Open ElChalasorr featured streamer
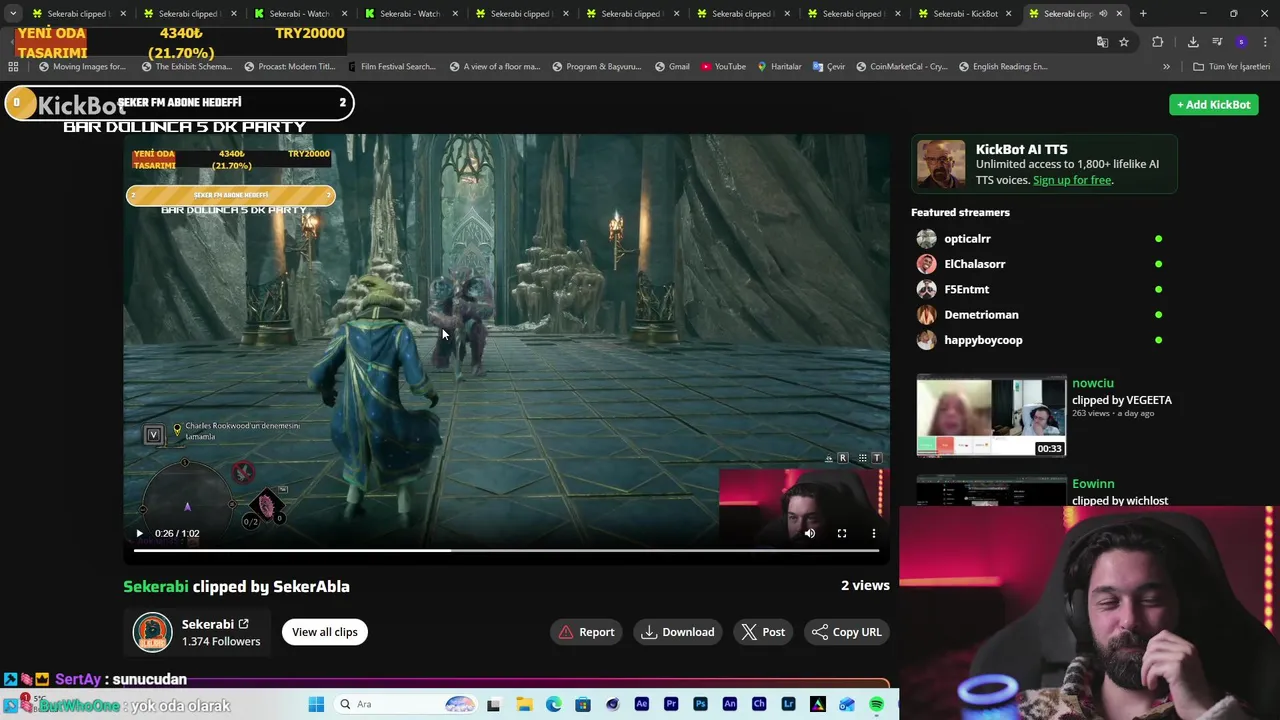Screen dimensions: 1280x720 [x=975, y=264]
